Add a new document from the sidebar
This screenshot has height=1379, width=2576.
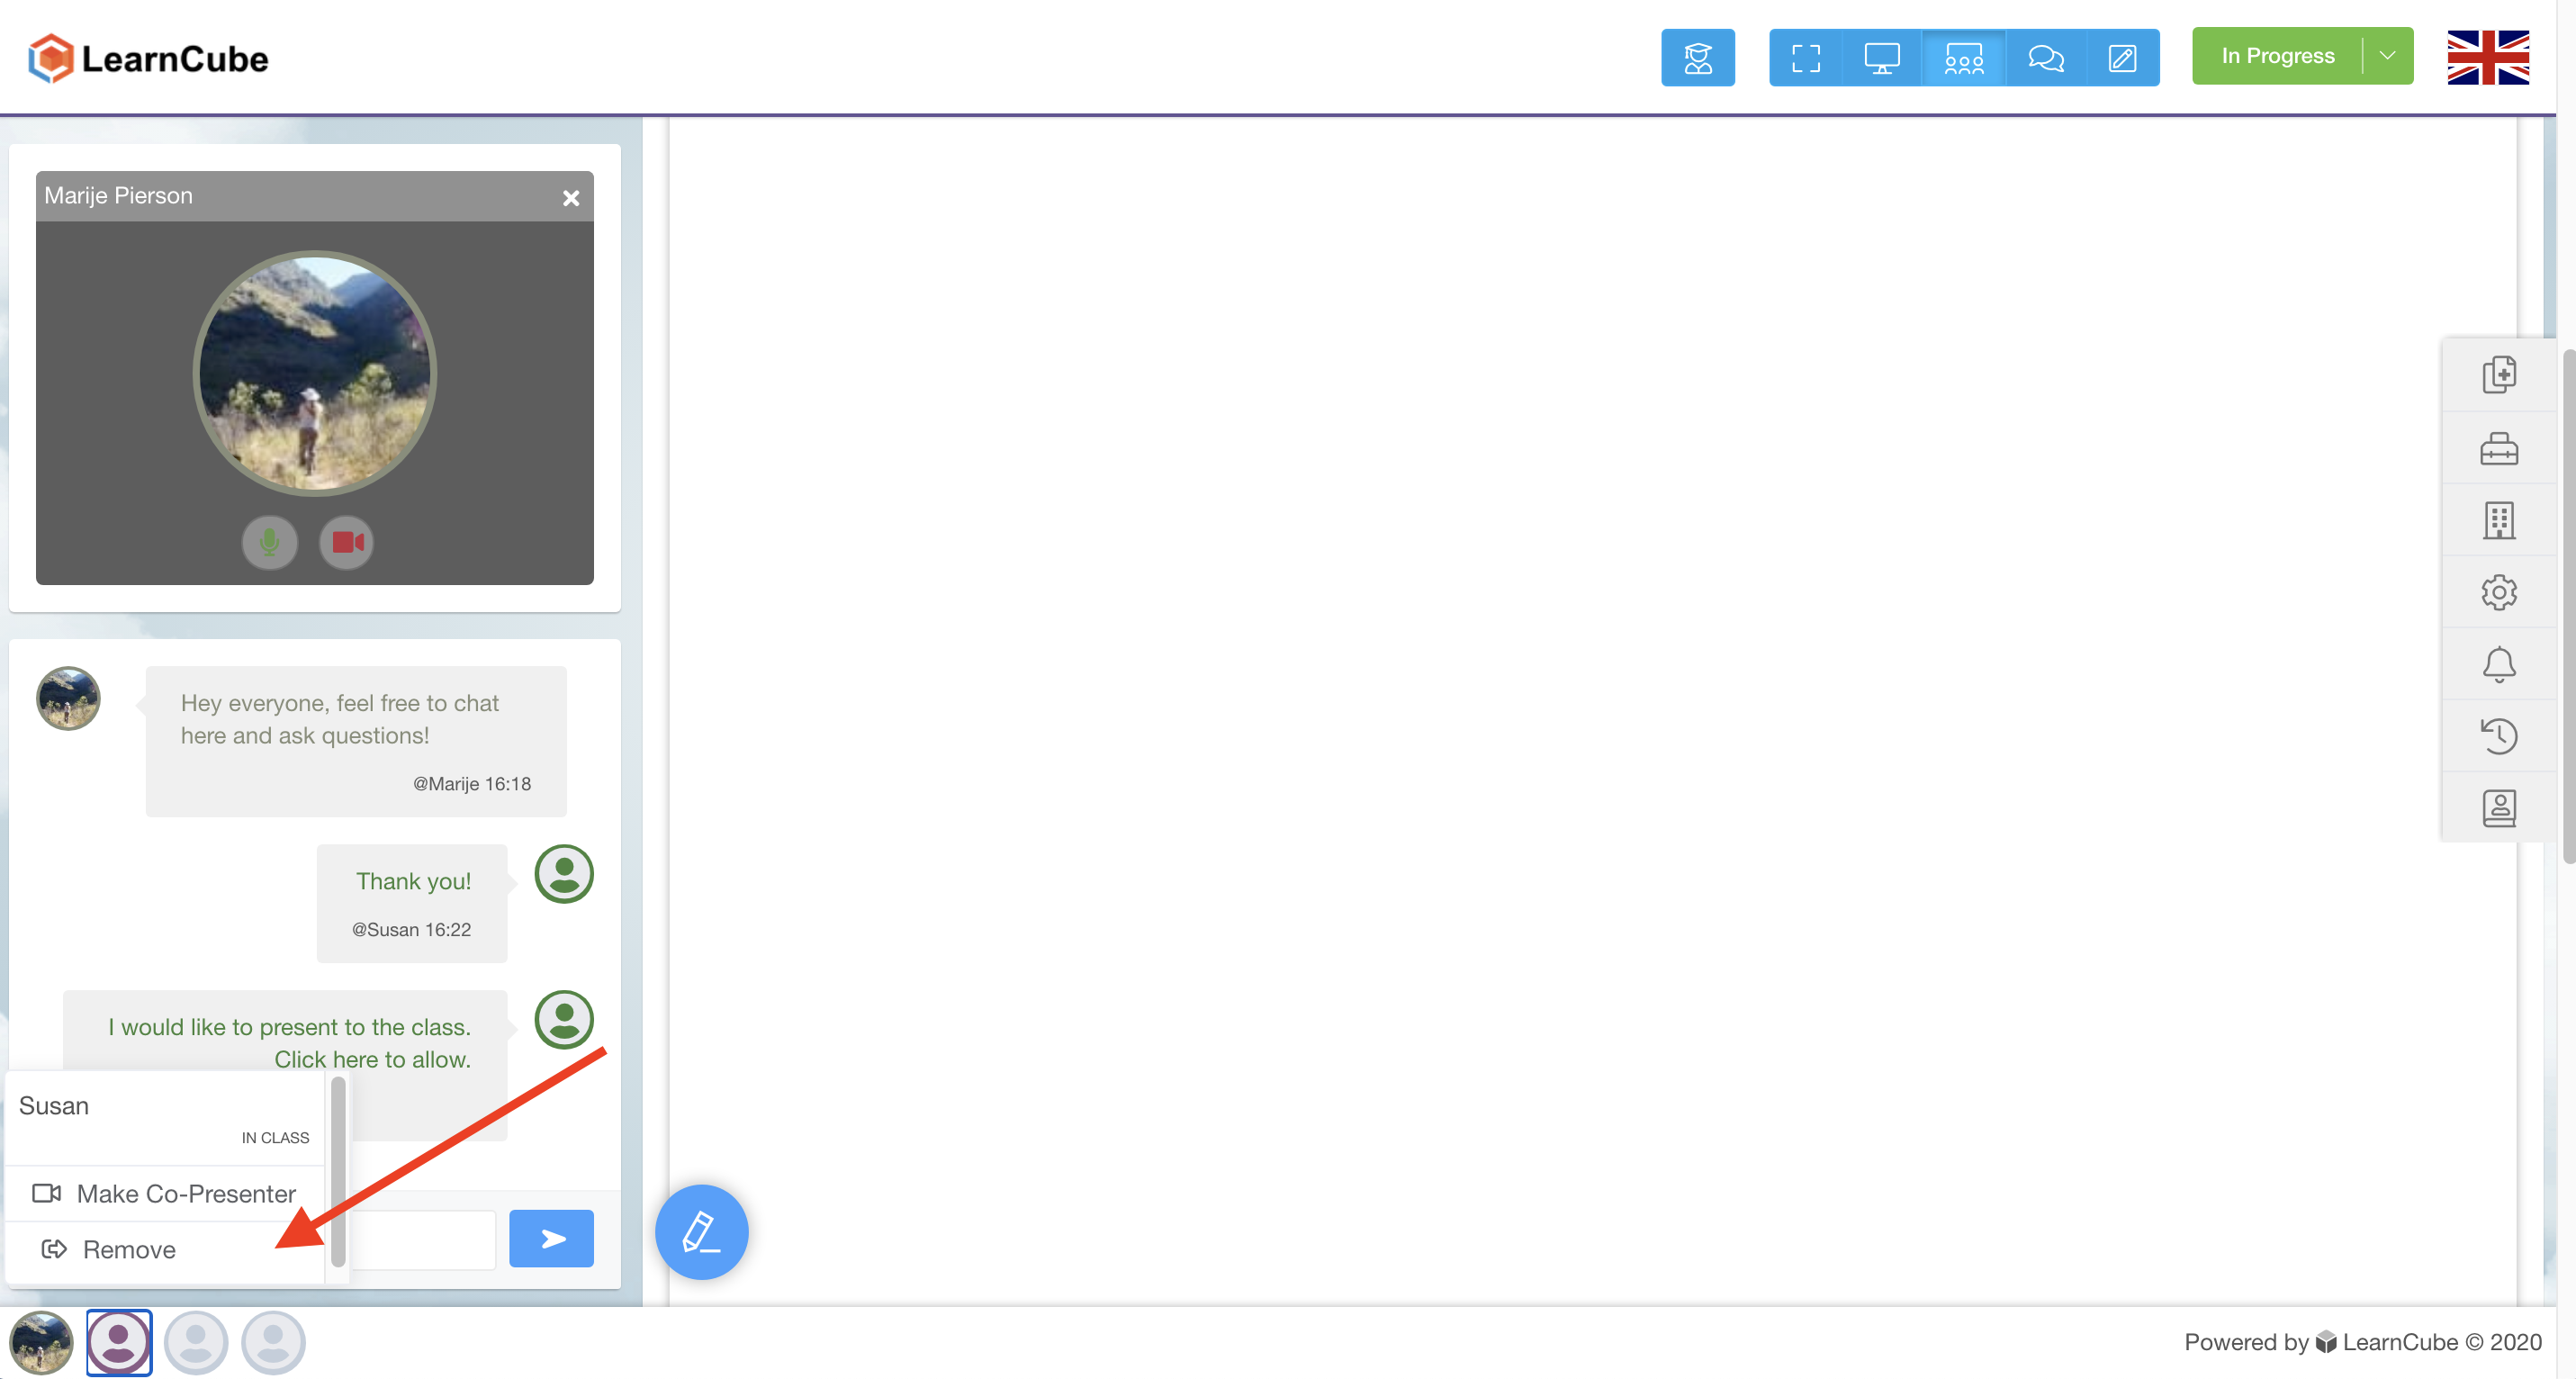point(2500,375)
